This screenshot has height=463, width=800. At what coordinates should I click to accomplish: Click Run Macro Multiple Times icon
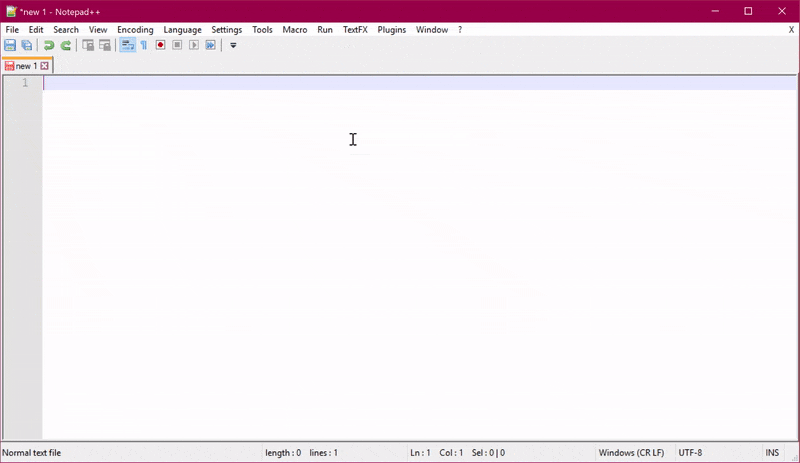pyautogui.click(x=211, y=45)
